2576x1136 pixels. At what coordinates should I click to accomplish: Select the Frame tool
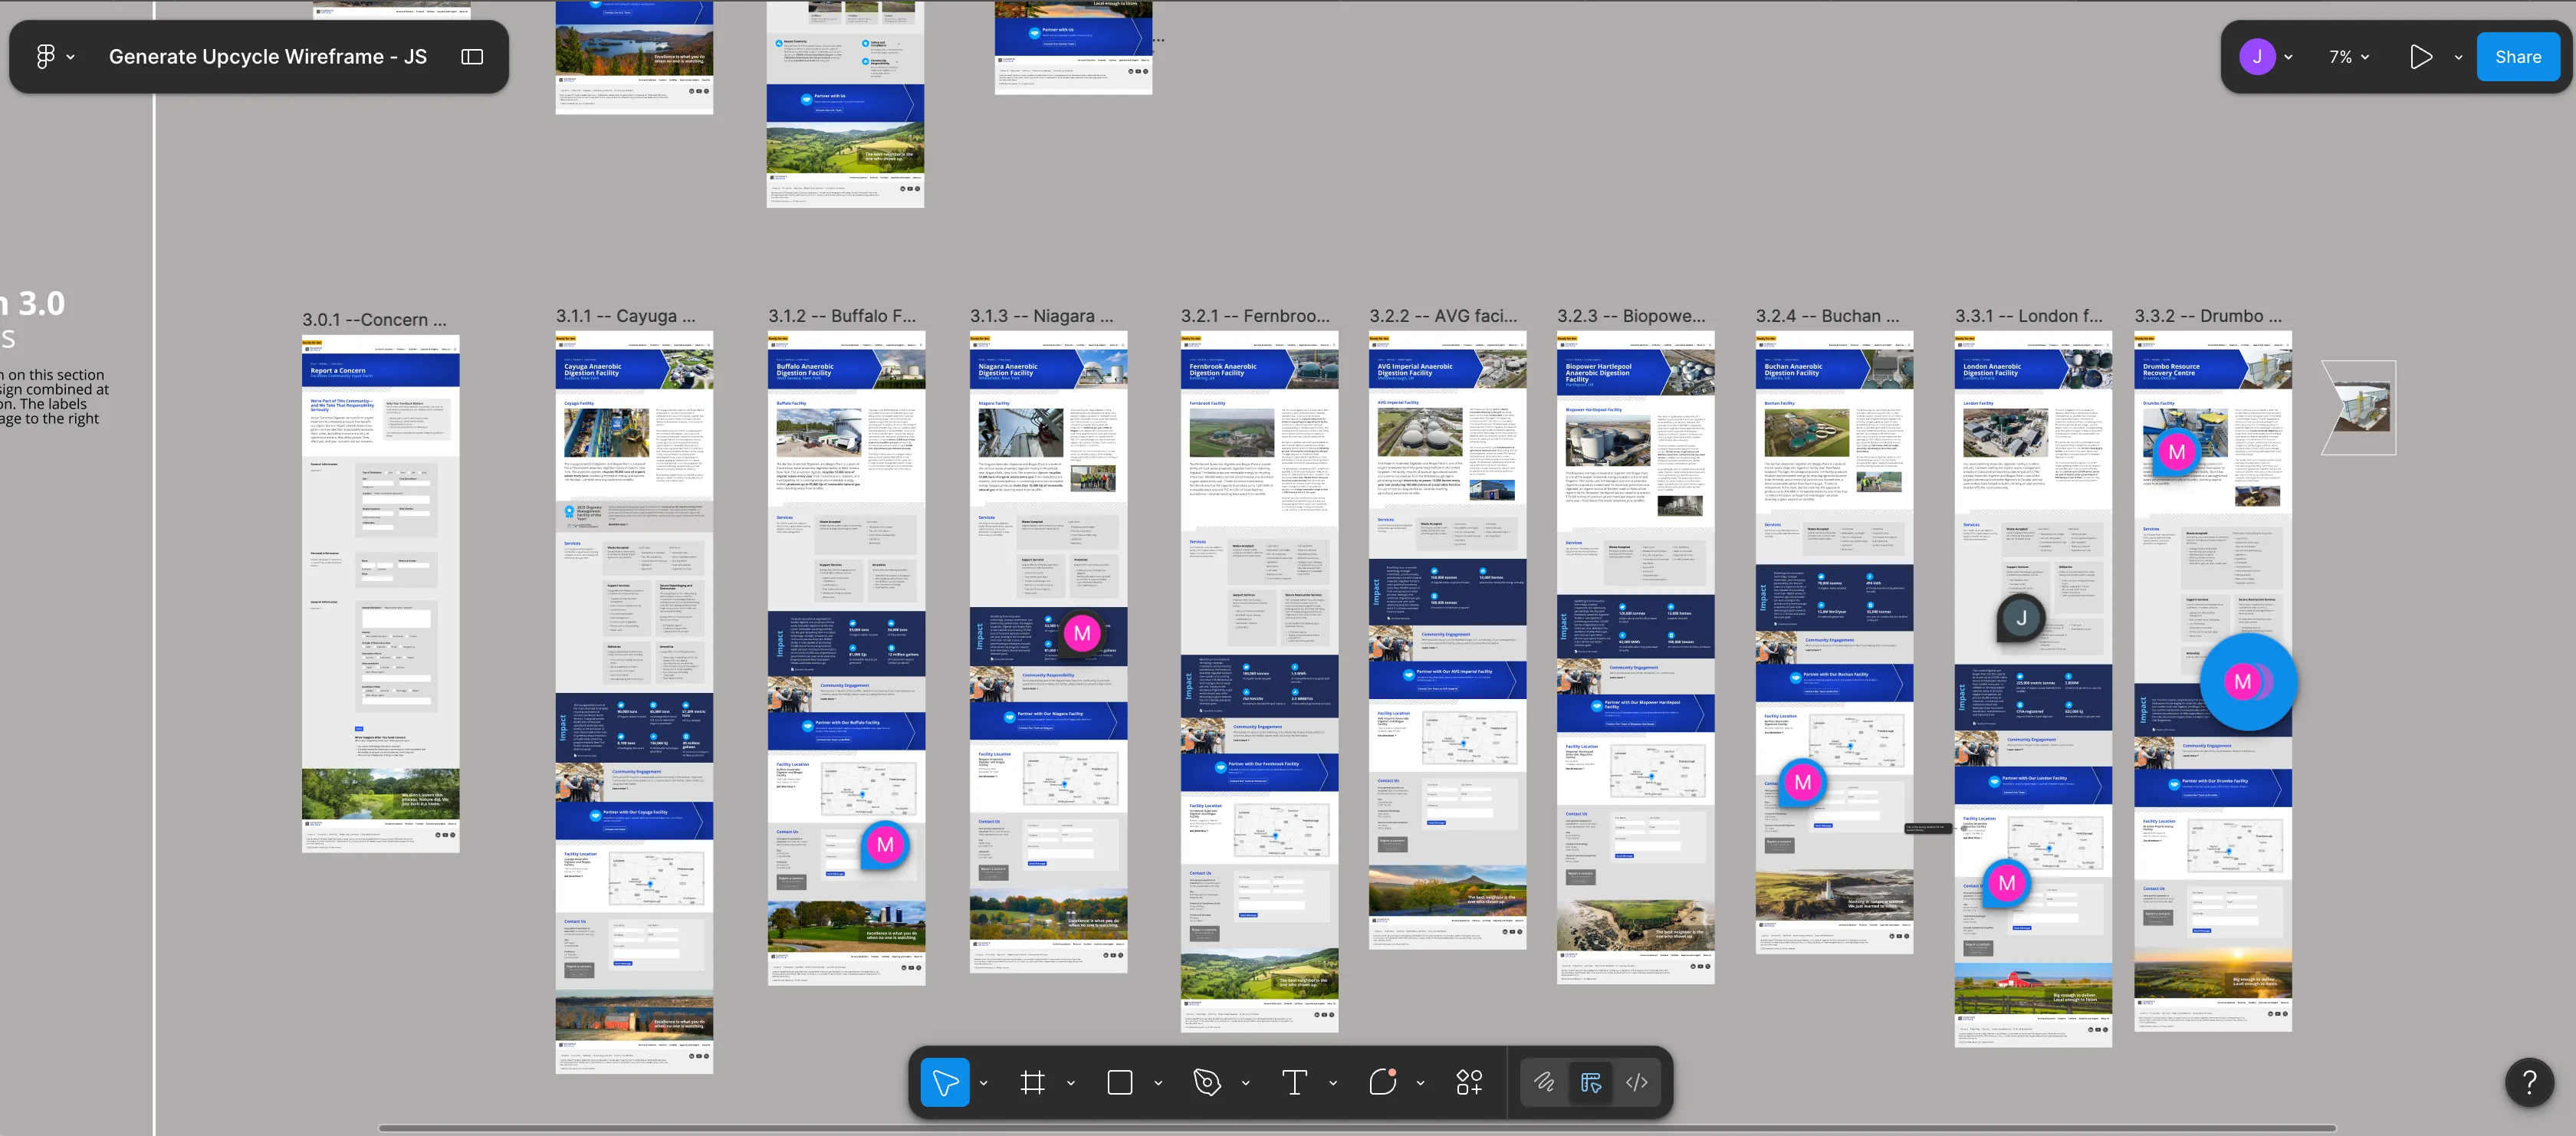tap(1032, 1082)
